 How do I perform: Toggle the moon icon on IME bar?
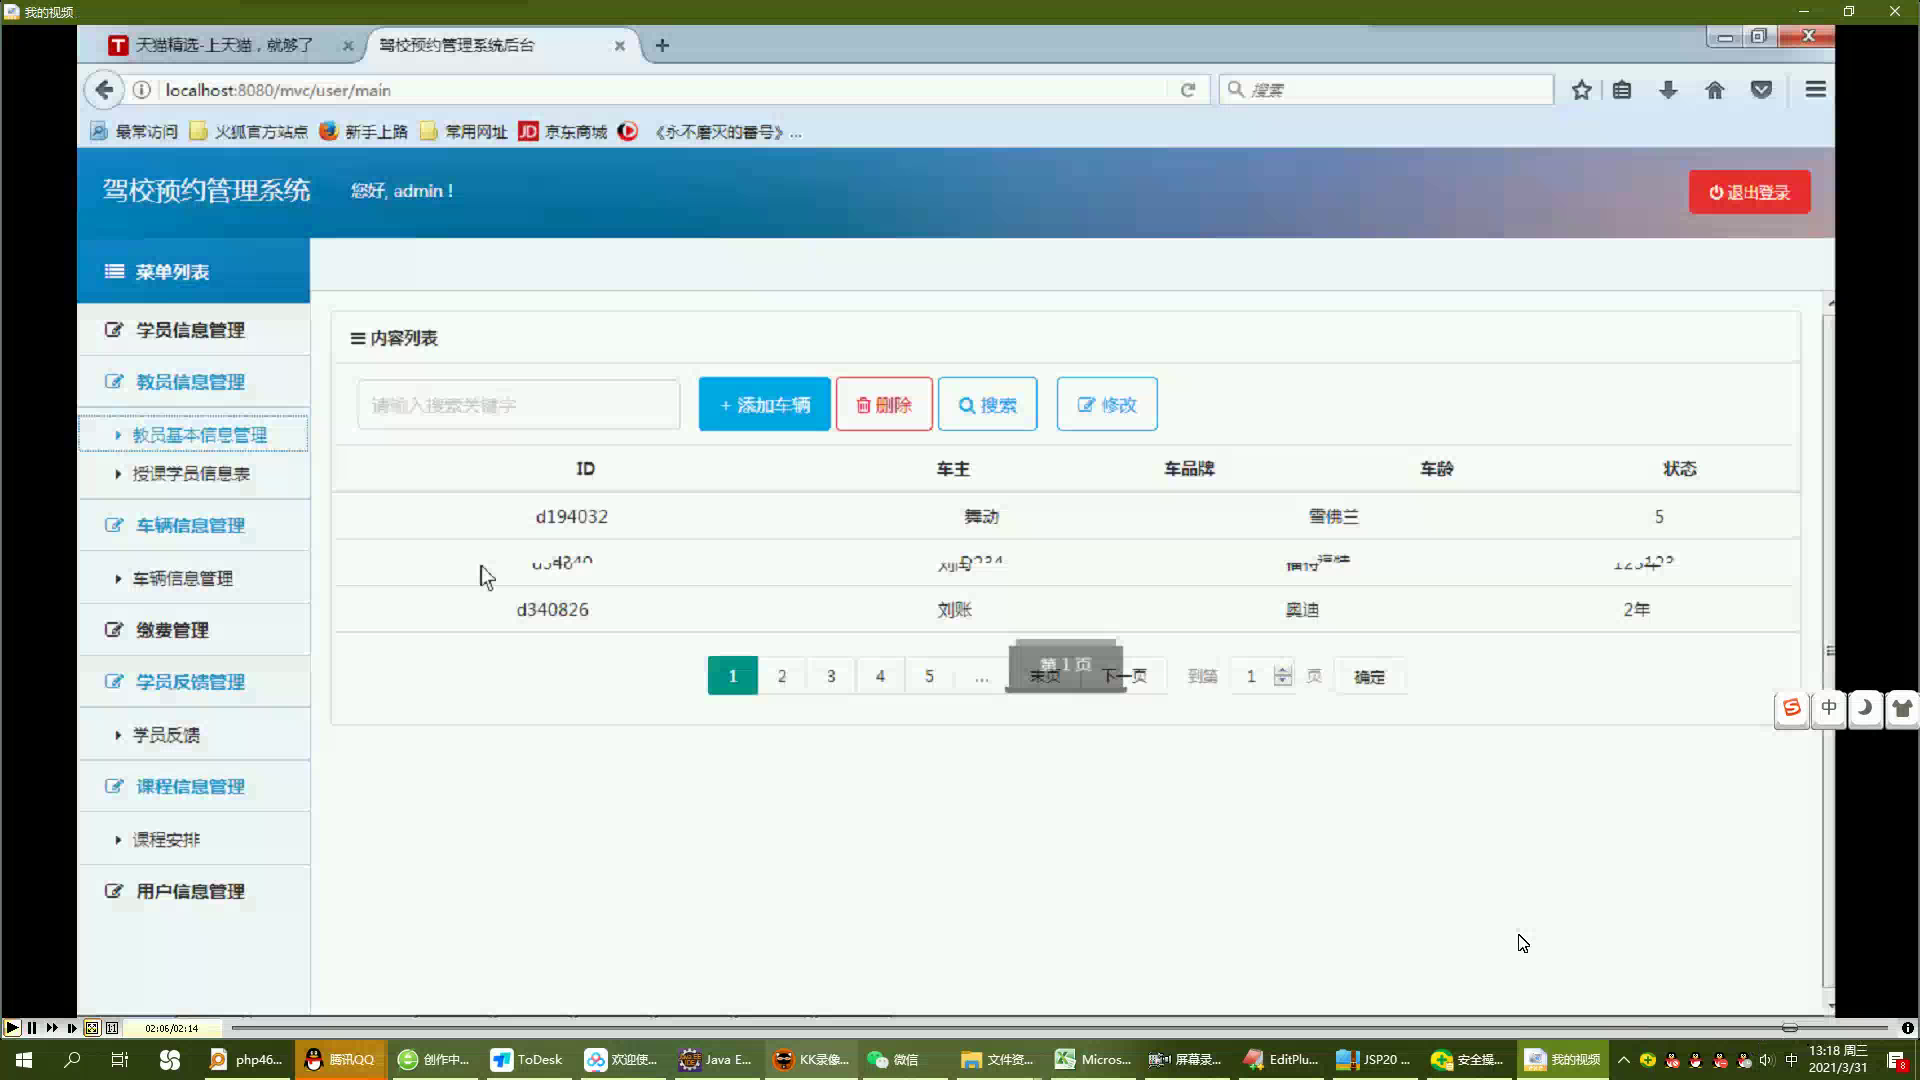[1865, 708]
